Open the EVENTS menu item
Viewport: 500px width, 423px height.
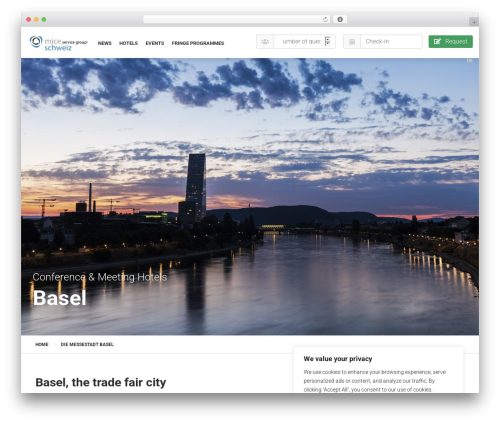tap(155, 43)
